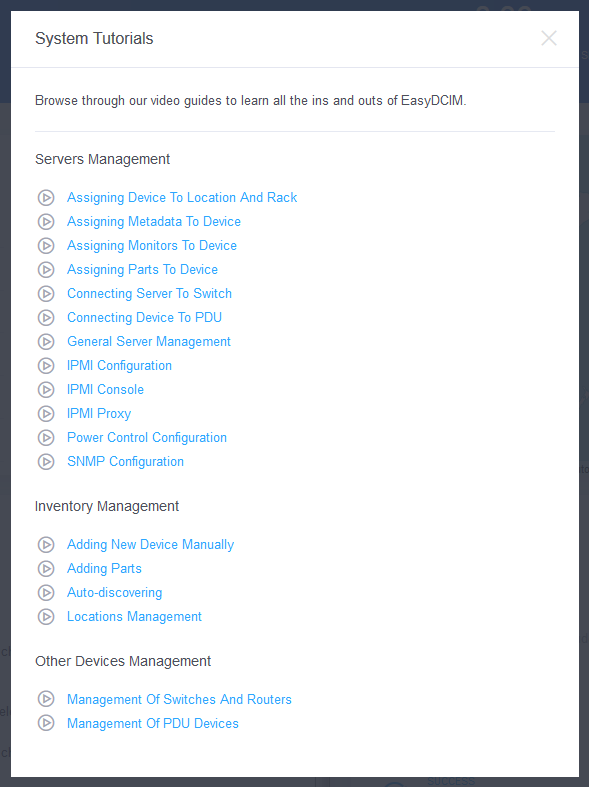Click play icon next to IPMI Console

click(x=46, y=389)
